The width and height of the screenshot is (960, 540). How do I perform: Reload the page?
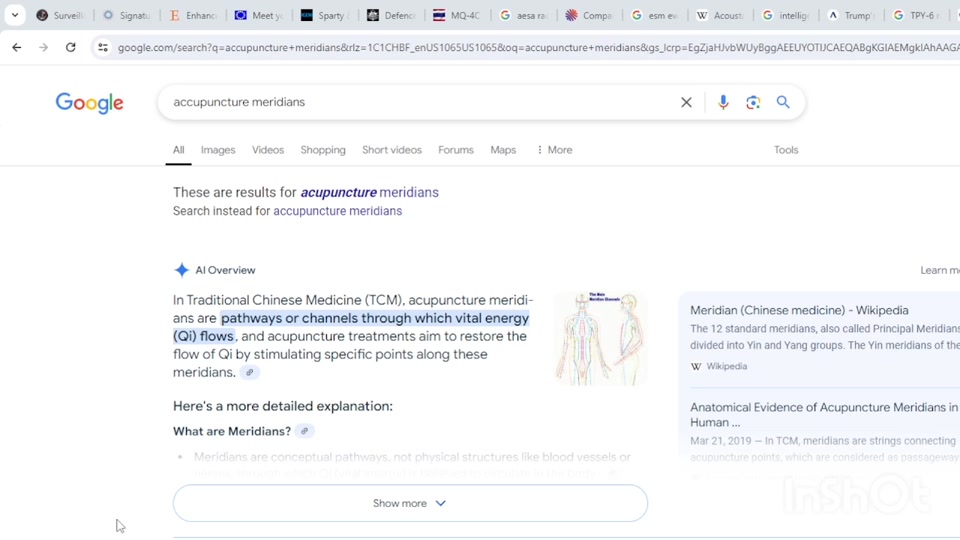(70, 47)
